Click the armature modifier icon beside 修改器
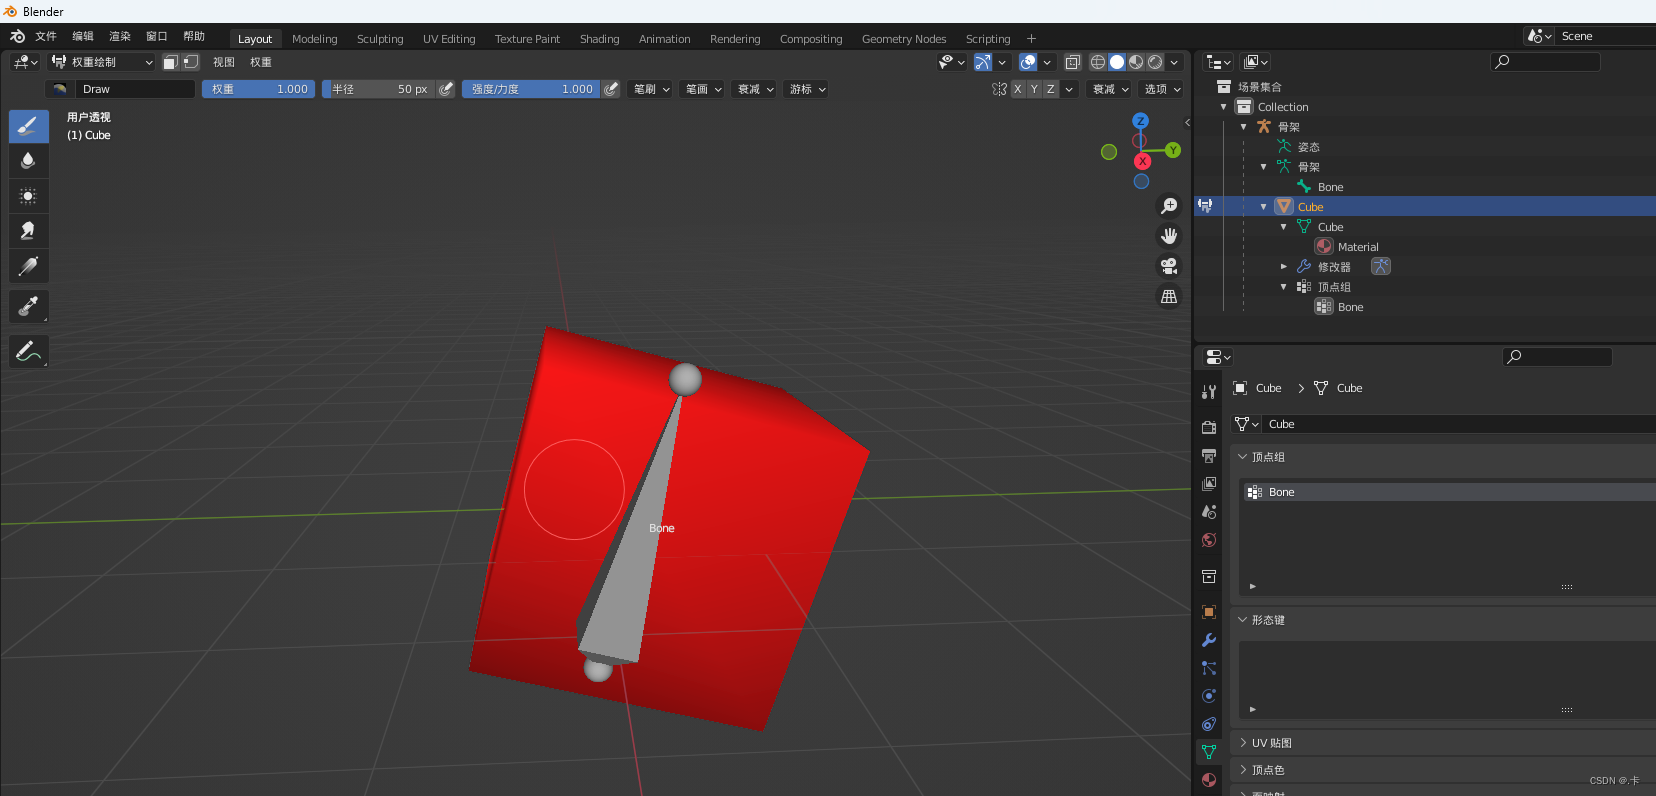Viewport: 1656px width, 796px height. pyautogui.click(x=1381, y=266)
